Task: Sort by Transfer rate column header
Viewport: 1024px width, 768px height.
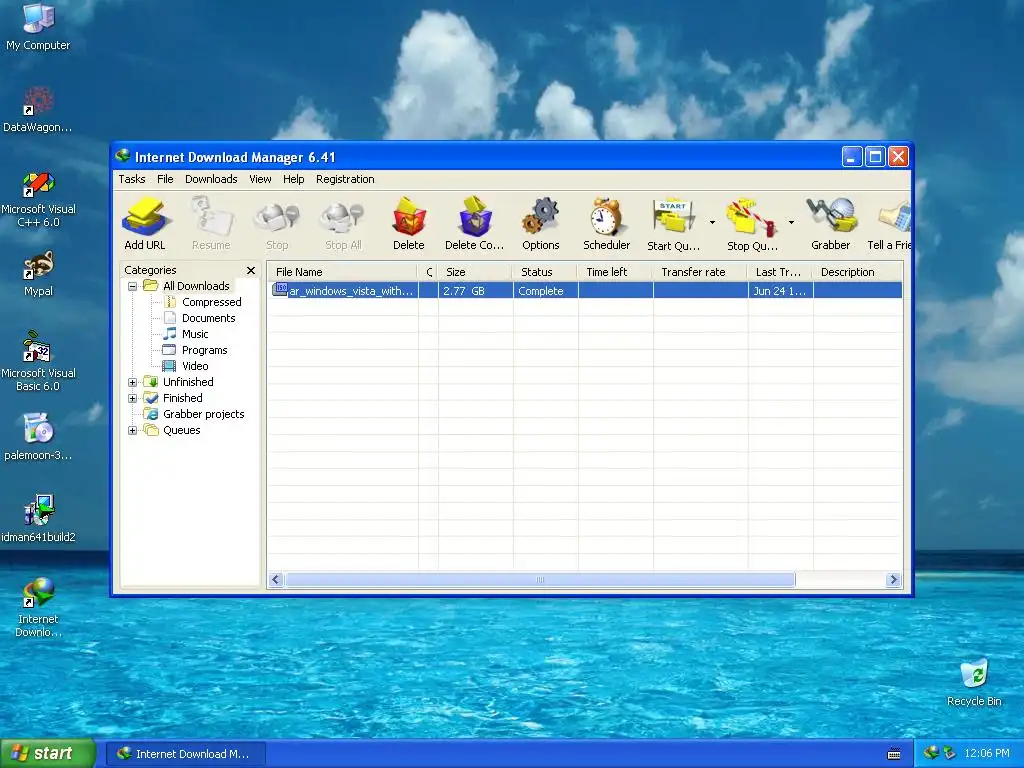Action: [700, 272]
